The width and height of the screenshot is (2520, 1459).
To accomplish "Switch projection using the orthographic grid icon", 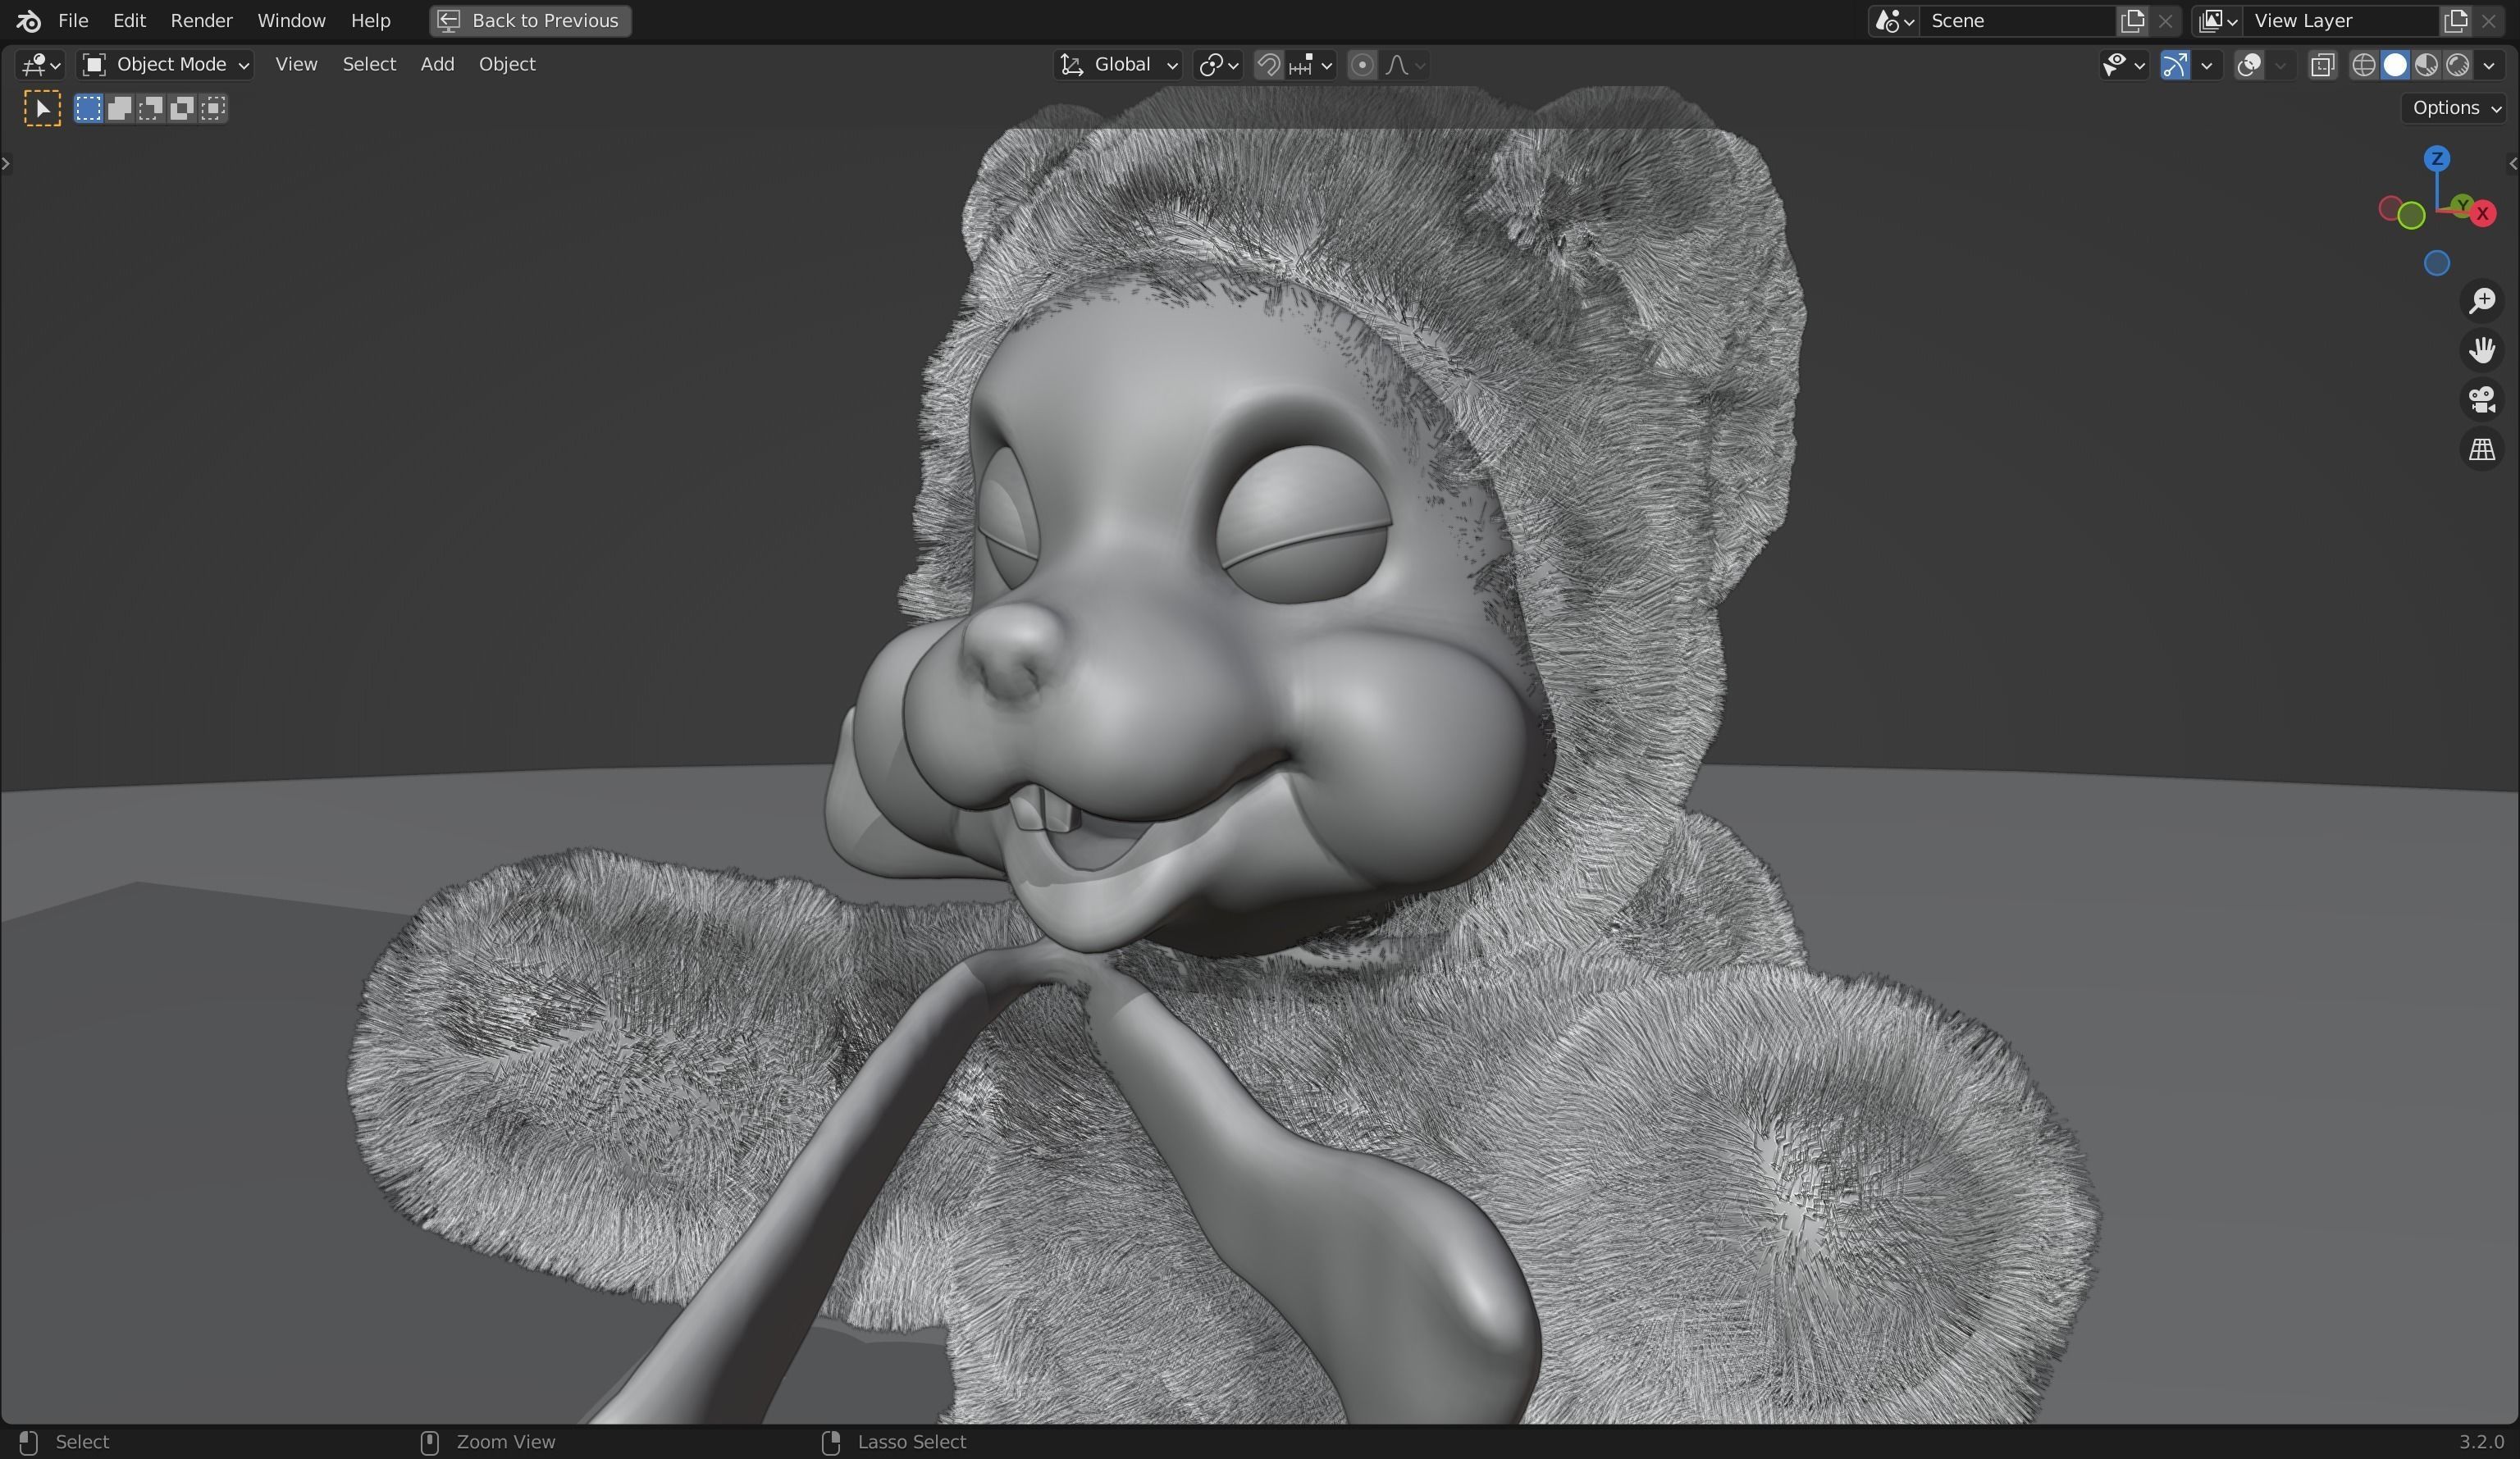I will click(2483, 449).
